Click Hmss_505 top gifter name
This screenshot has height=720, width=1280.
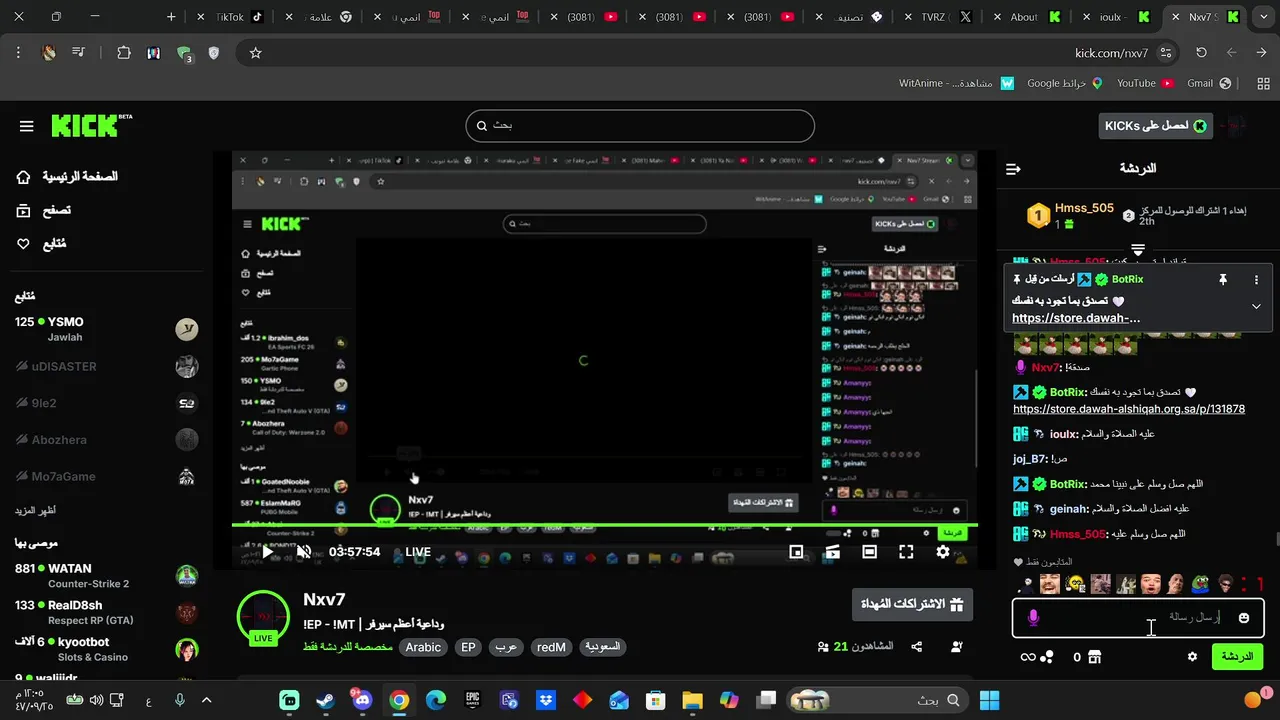(x=1084, y=208)
